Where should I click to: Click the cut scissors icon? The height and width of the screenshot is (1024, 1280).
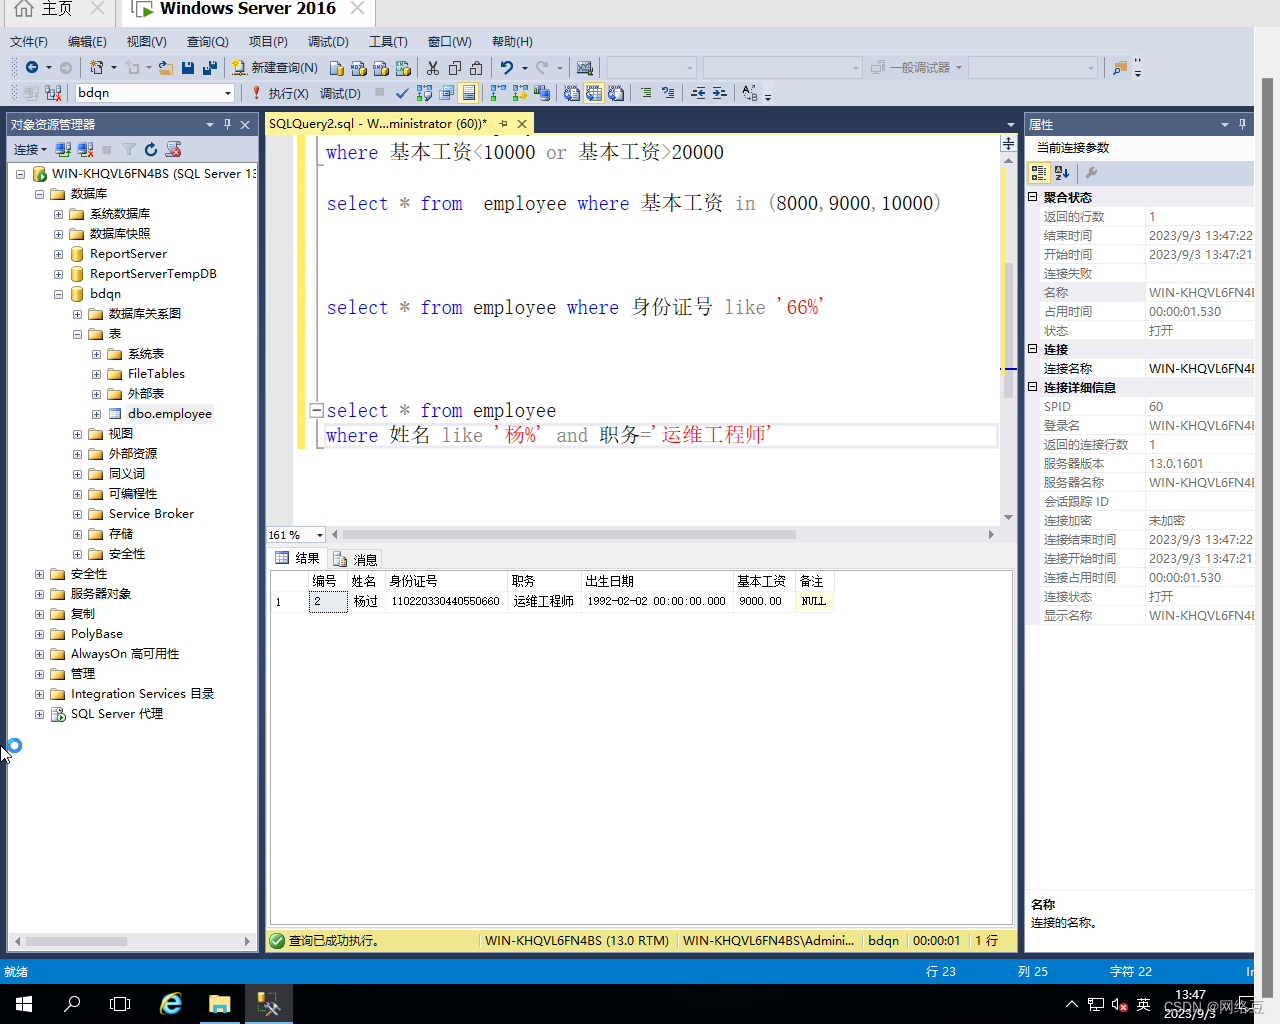pos(432,67)
